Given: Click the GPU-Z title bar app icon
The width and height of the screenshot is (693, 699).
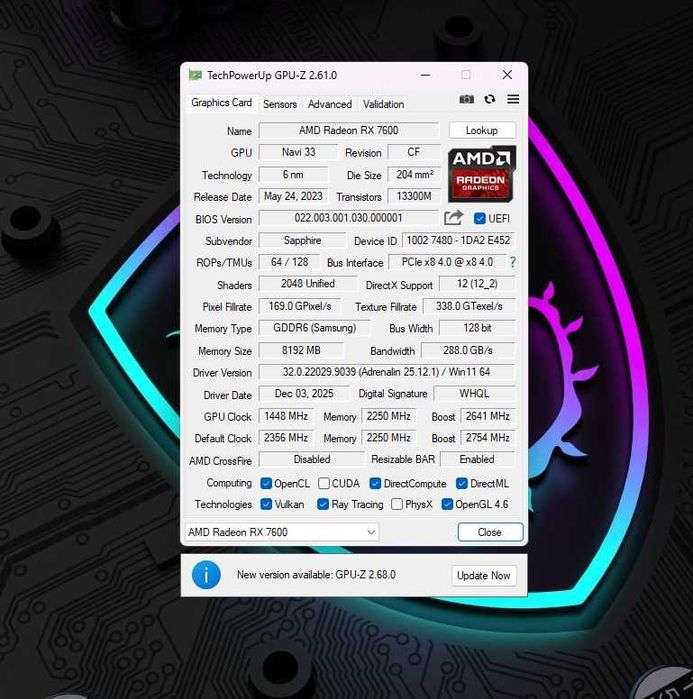Looking at the screenshot, I should point(195,75).
